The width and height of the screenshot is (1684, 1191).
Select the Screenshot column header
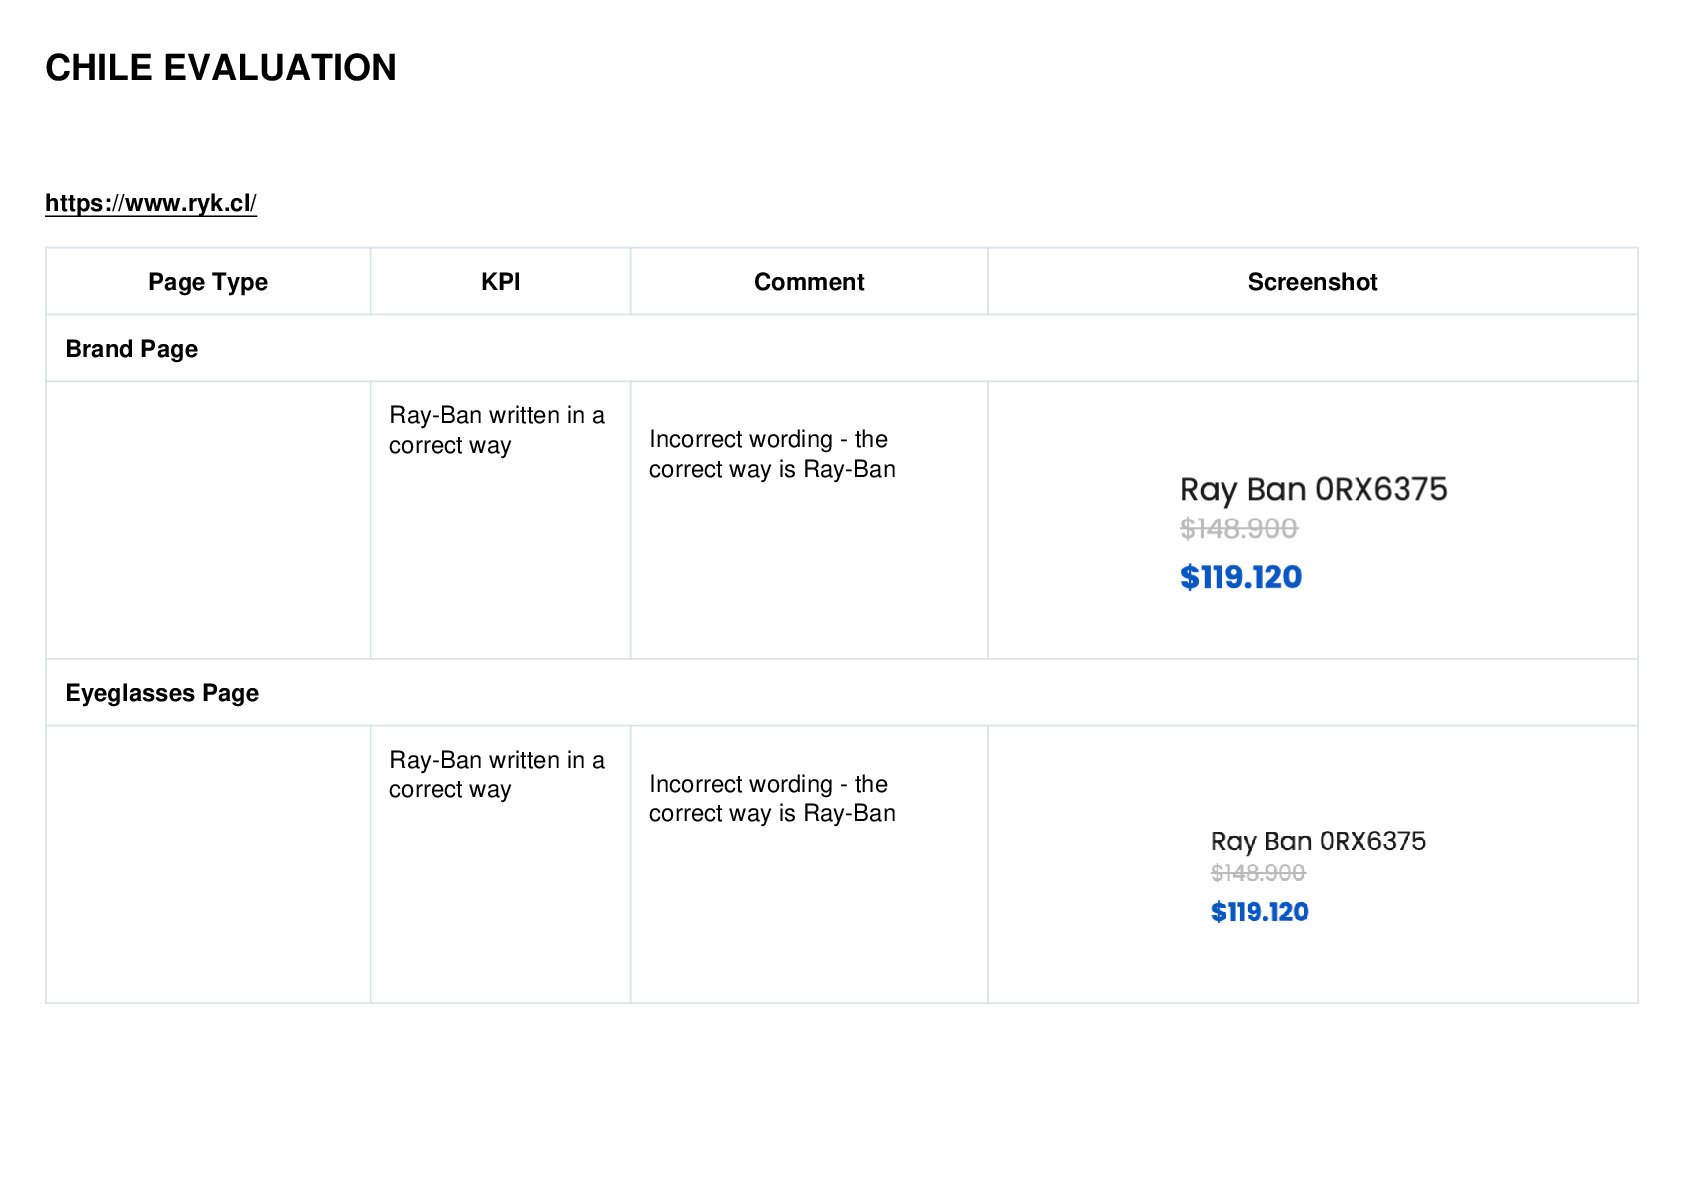click(1312, 282)
